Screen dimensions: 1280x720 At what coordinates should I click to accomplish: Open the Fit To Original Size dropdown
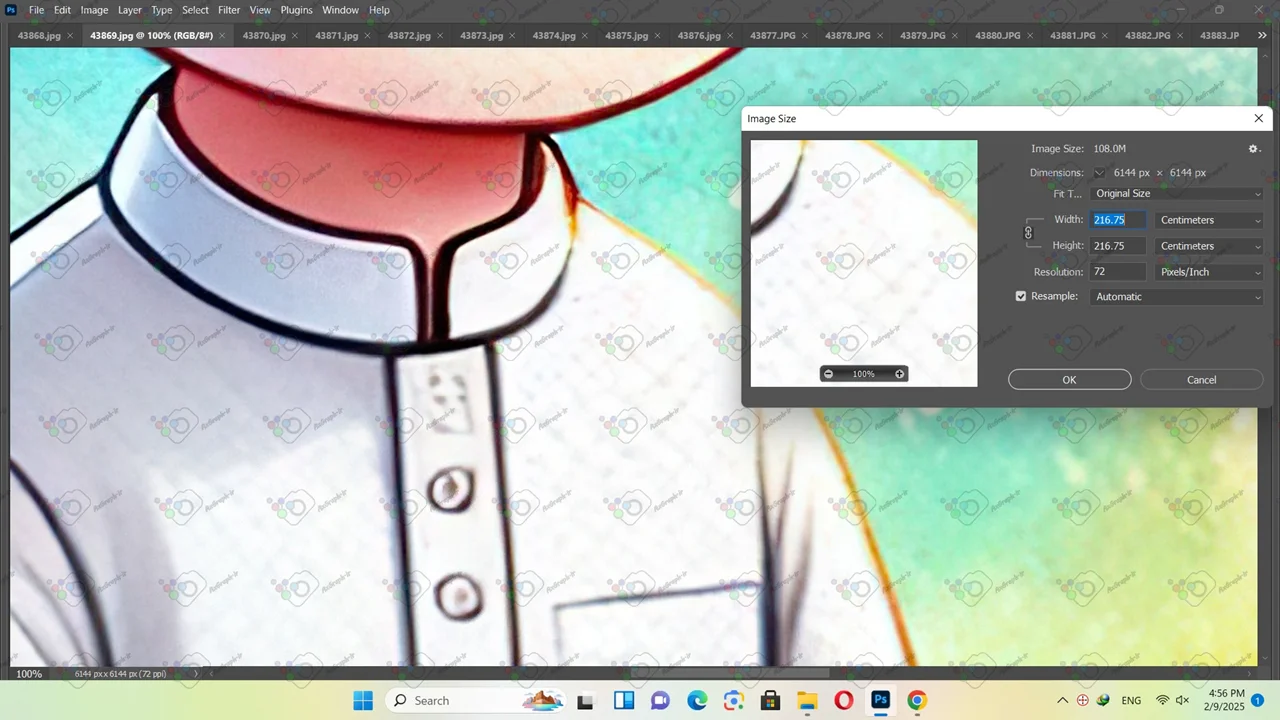[1177, 194]
